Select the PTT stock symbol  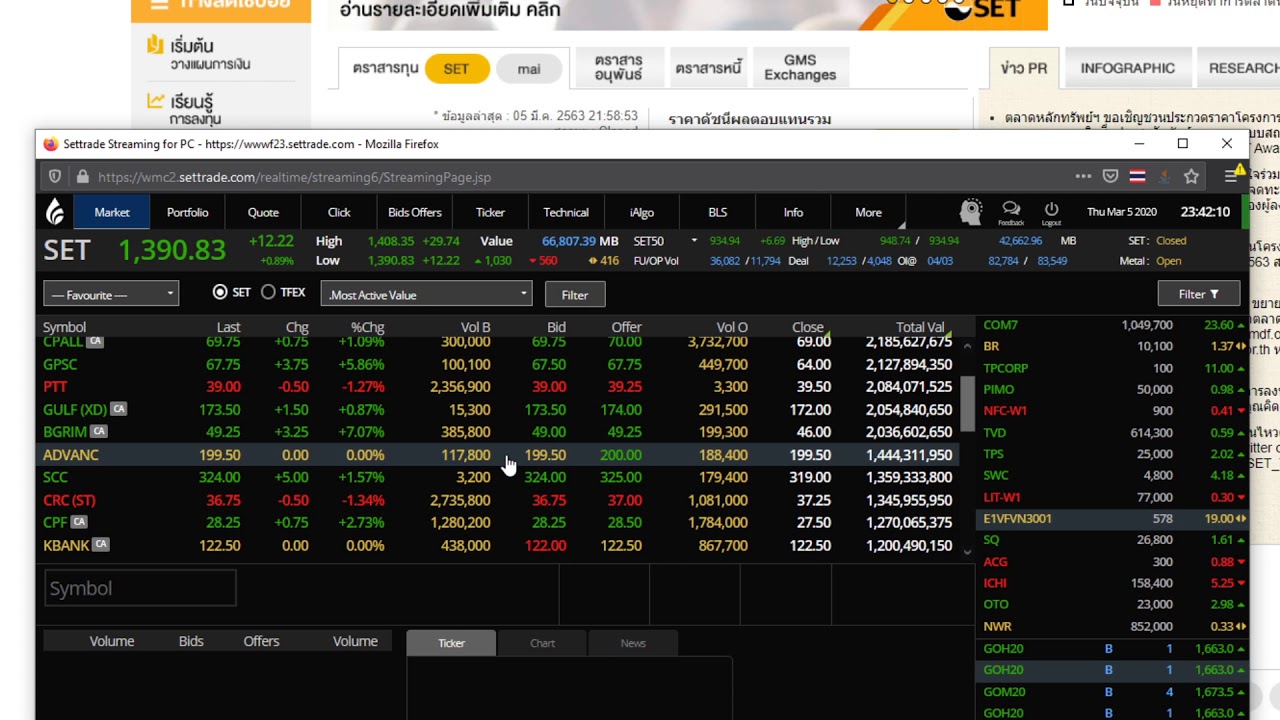click(55, 386)
